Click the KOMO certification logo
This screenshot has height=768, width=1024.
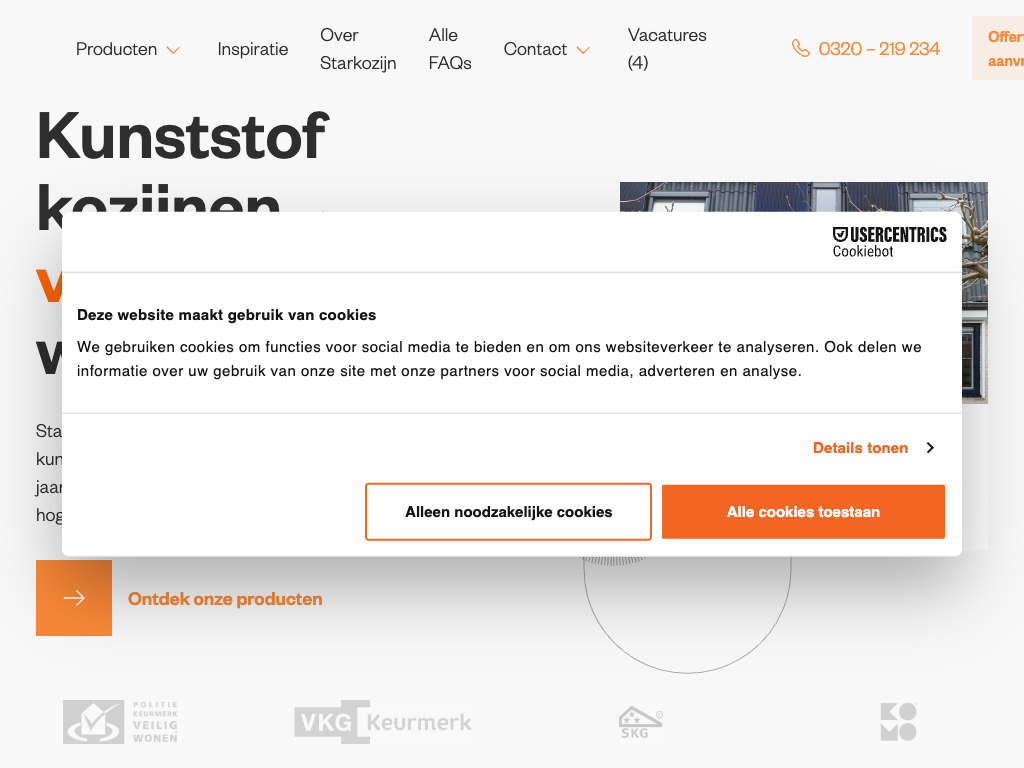pos(898,722)
